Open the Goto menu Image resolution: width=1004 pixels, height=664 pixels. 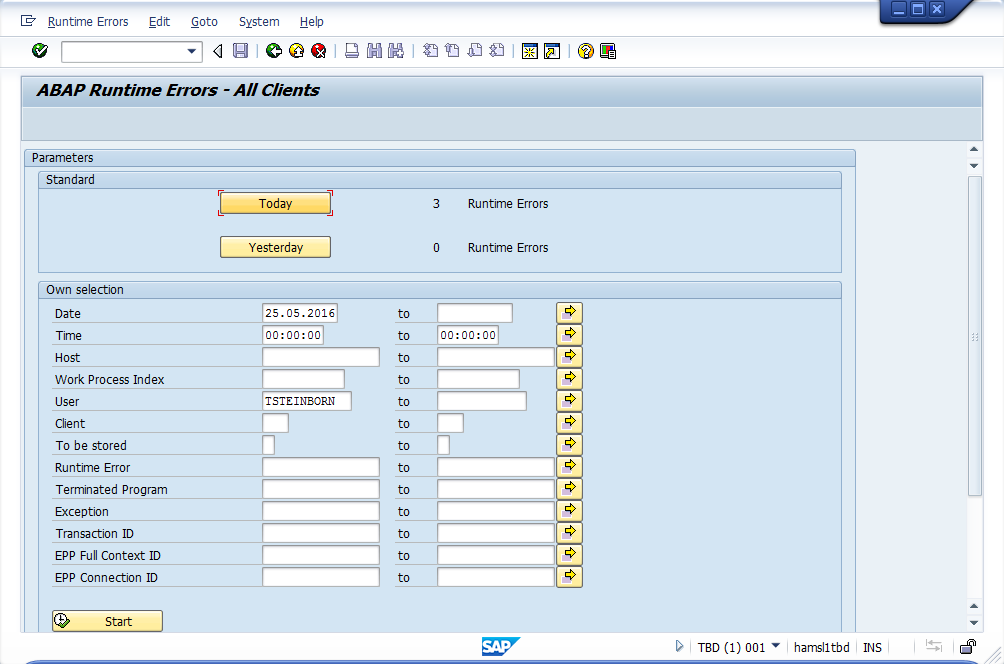point(204,22)
